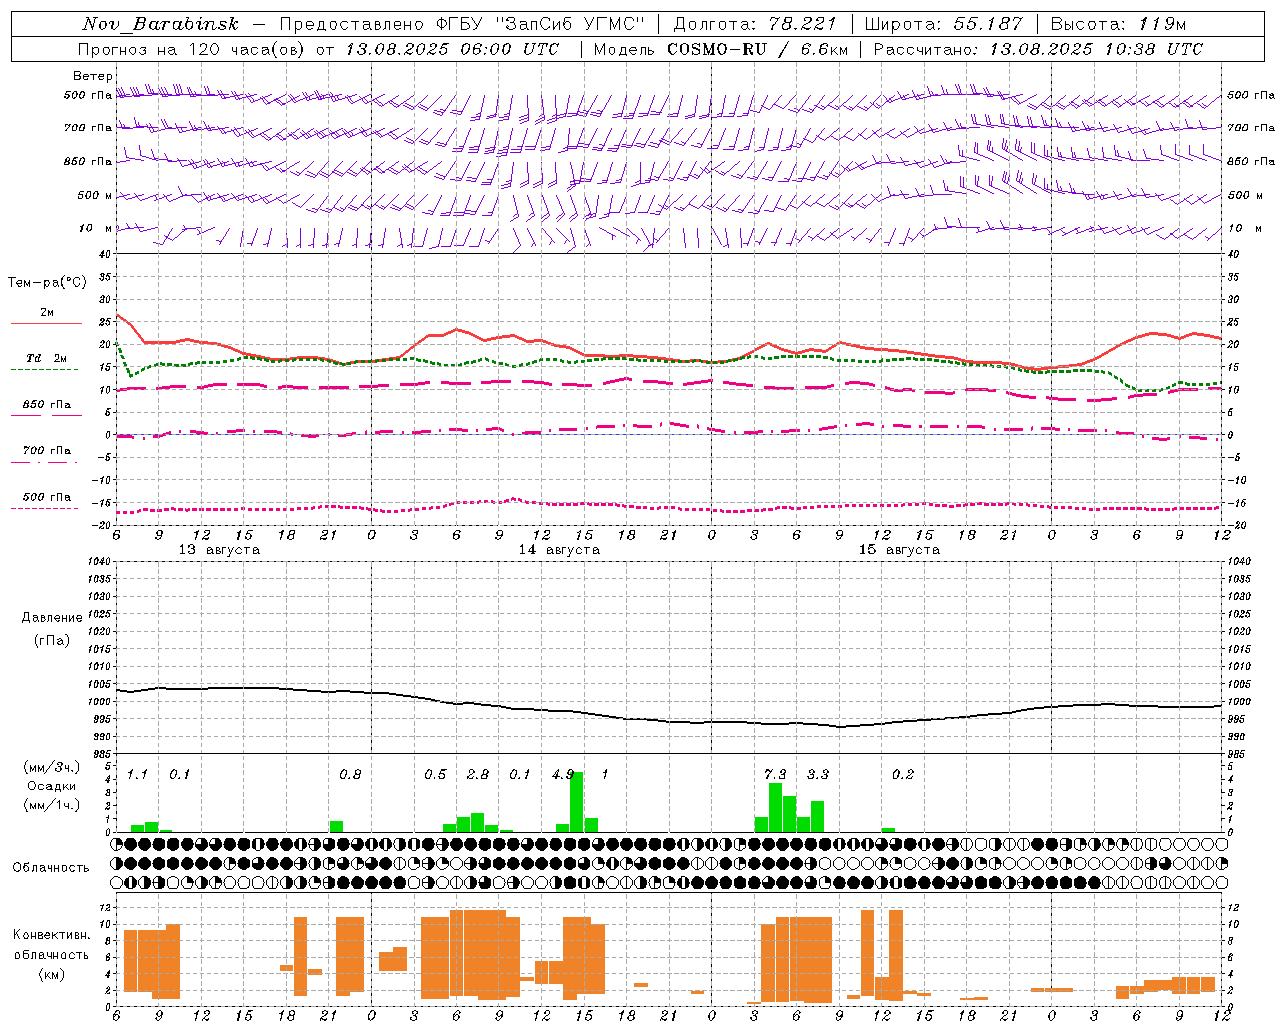
Task: Click the '(мм/3ч.)' units label
Action: [51, 768]
